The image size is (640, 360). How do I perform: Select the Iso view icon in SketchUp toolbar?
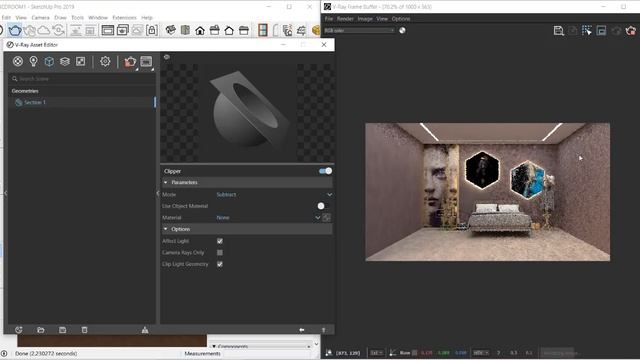coord(171,30)
